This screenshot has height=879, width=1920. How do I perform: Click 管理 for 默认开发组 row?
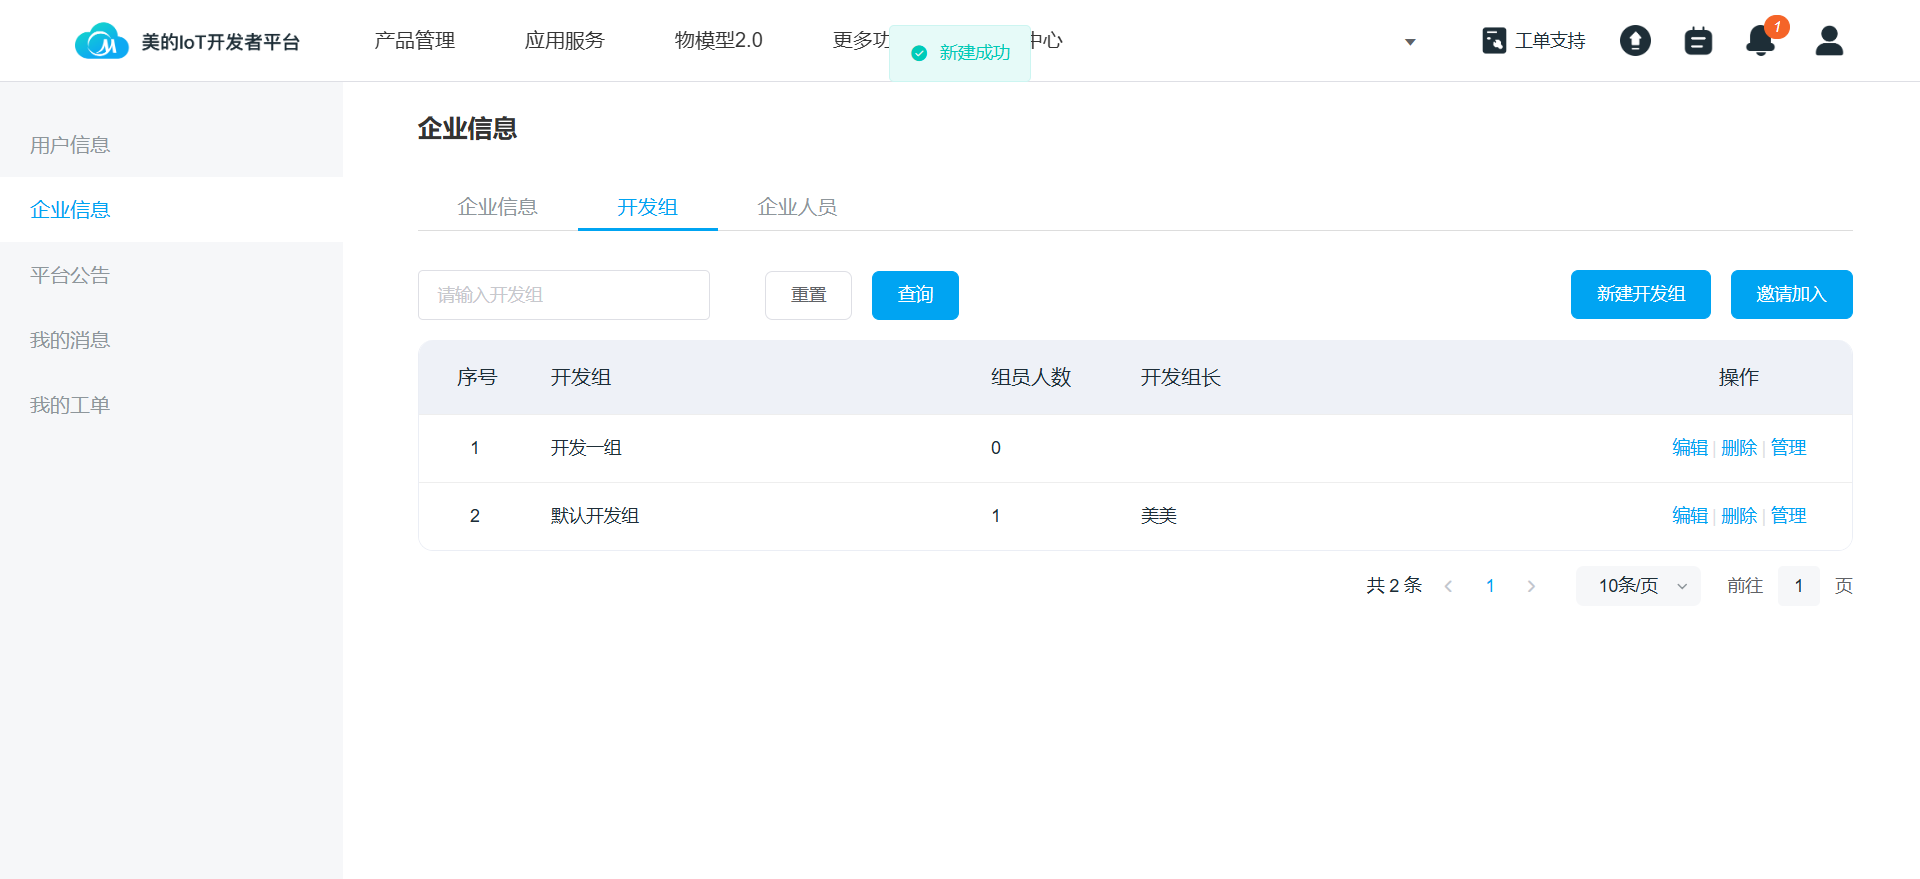[1788, 516]
